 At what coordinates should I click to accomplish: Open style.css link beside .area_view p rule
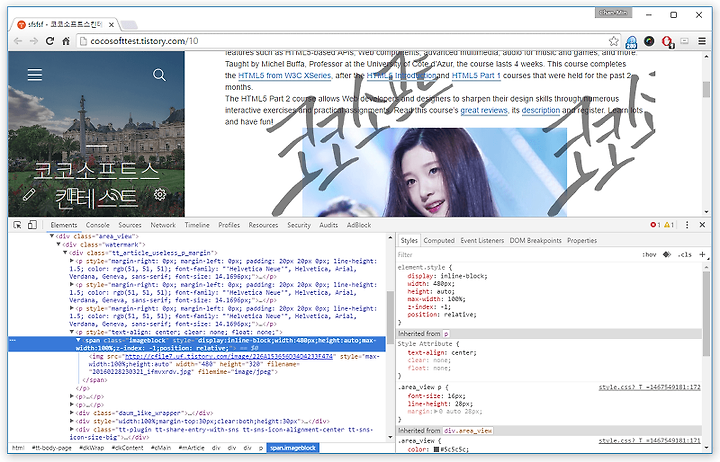tap(650, 387)
